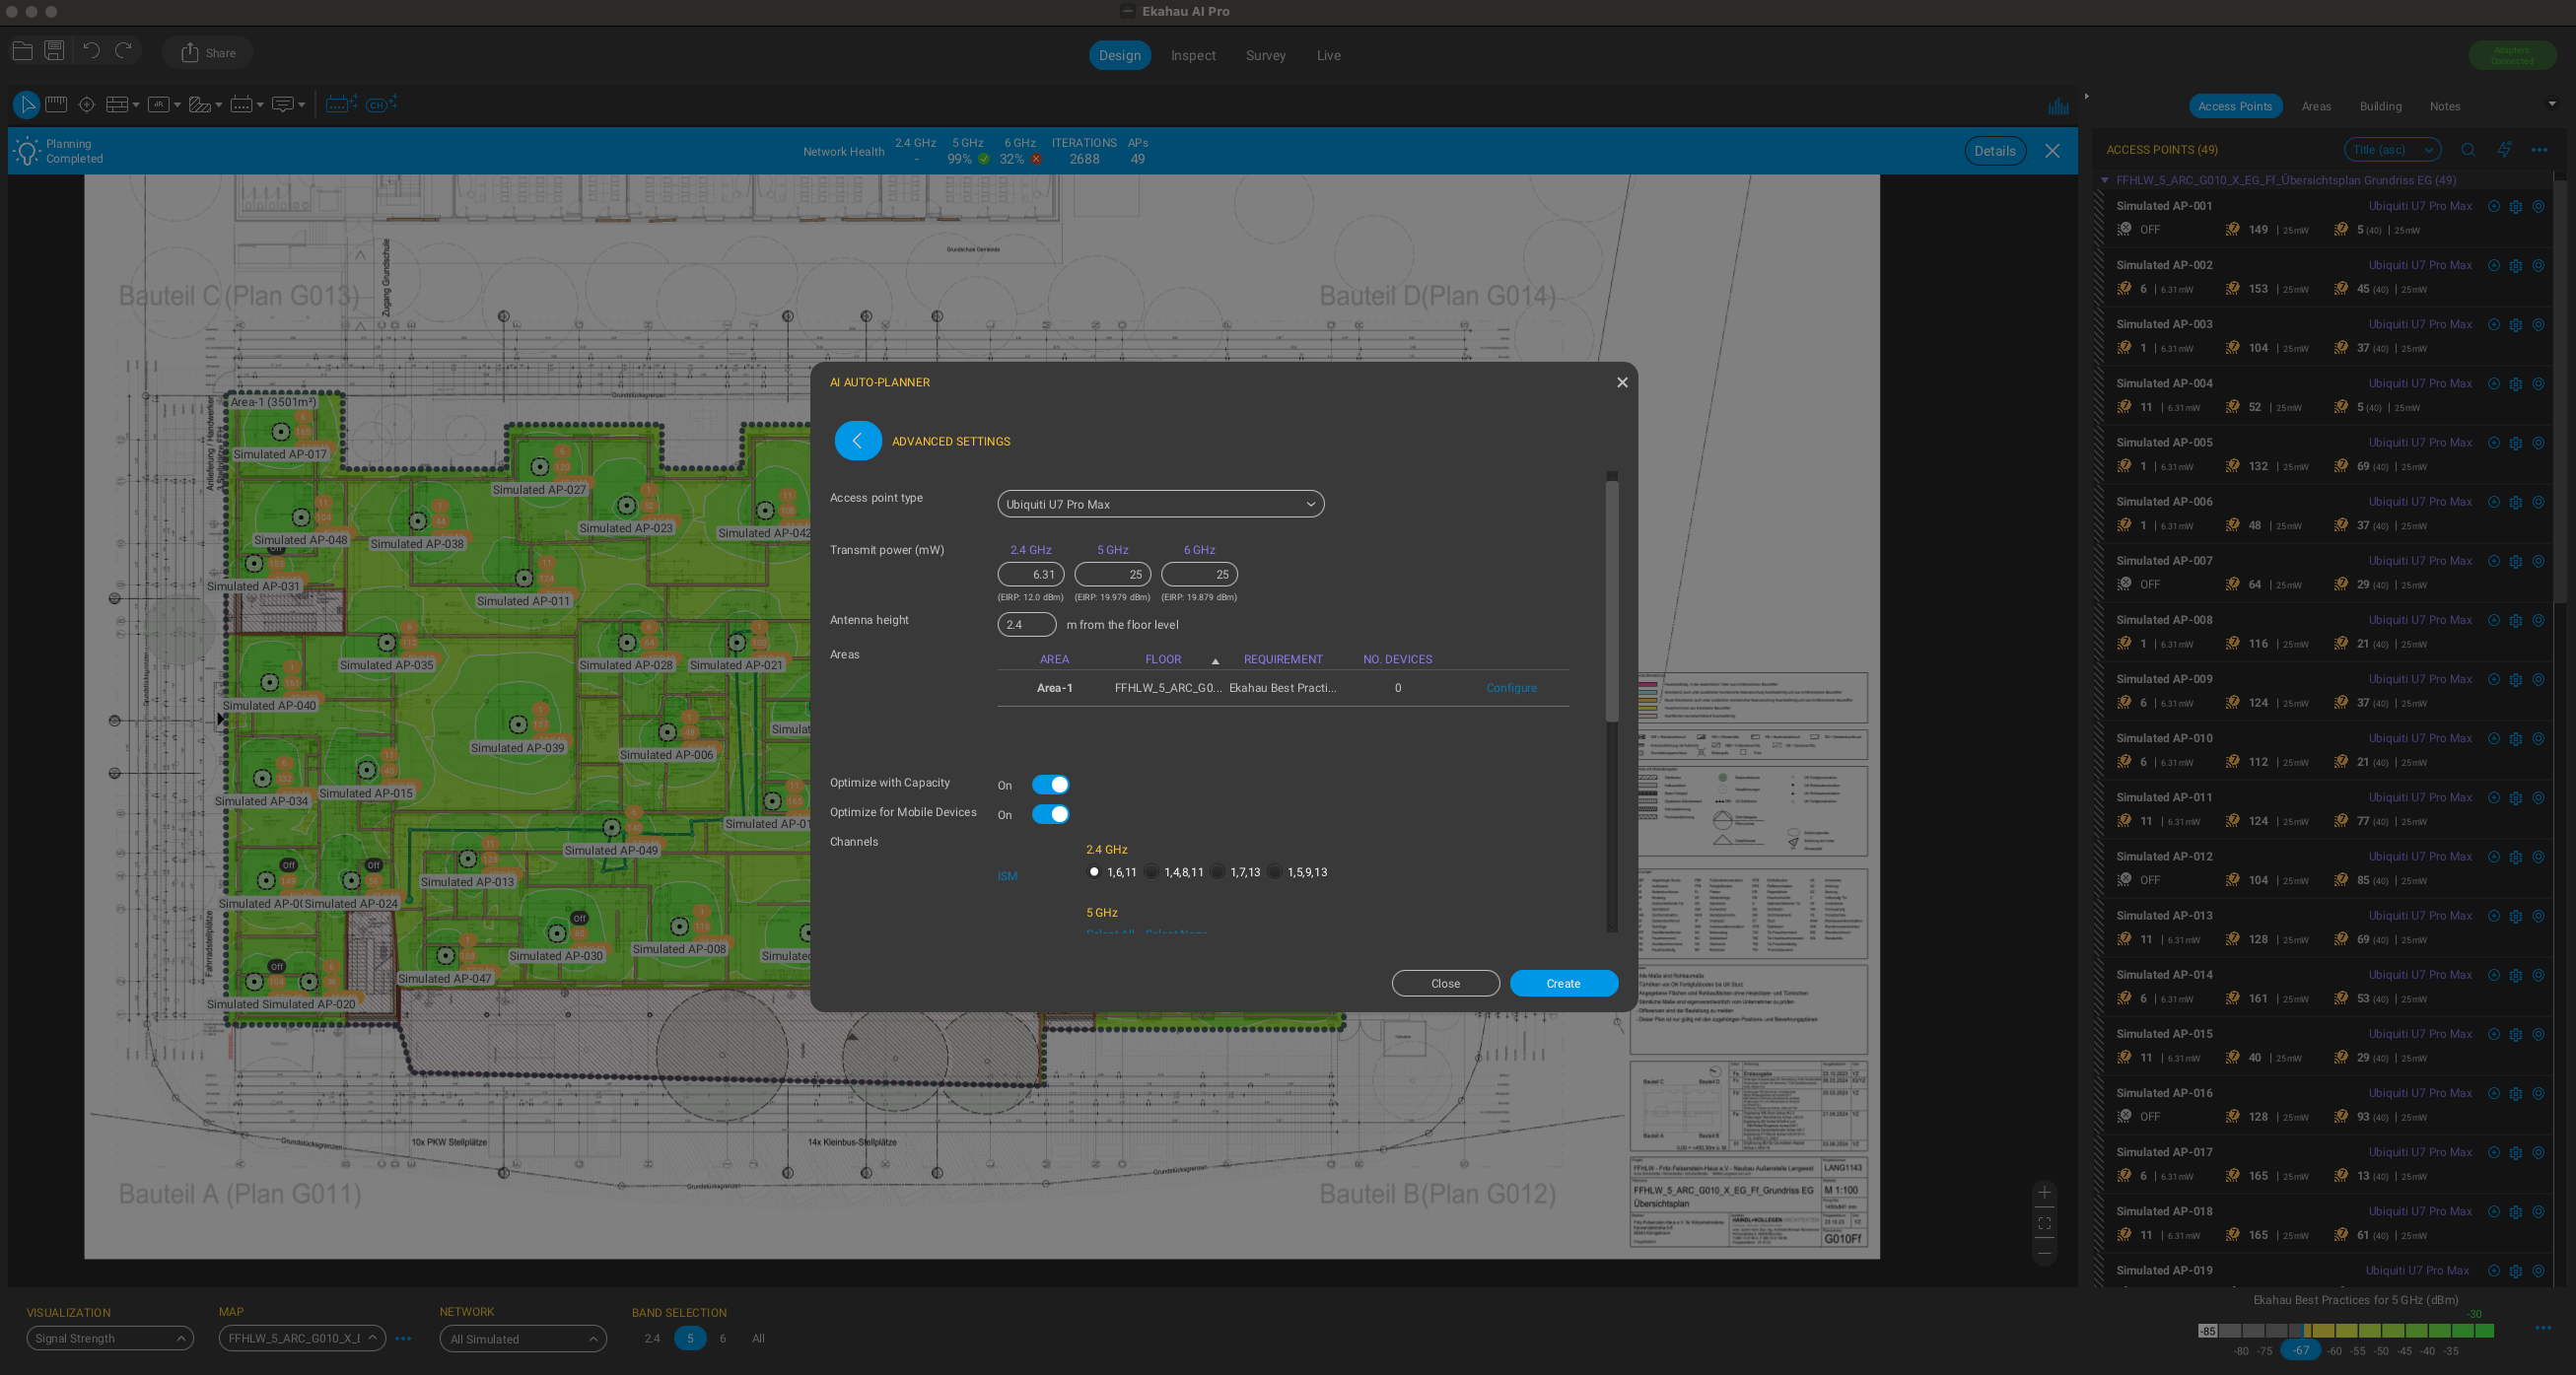
Task: Open the Access Points more-options menu
Action: pyautogui.click(x=2539, y=150)
